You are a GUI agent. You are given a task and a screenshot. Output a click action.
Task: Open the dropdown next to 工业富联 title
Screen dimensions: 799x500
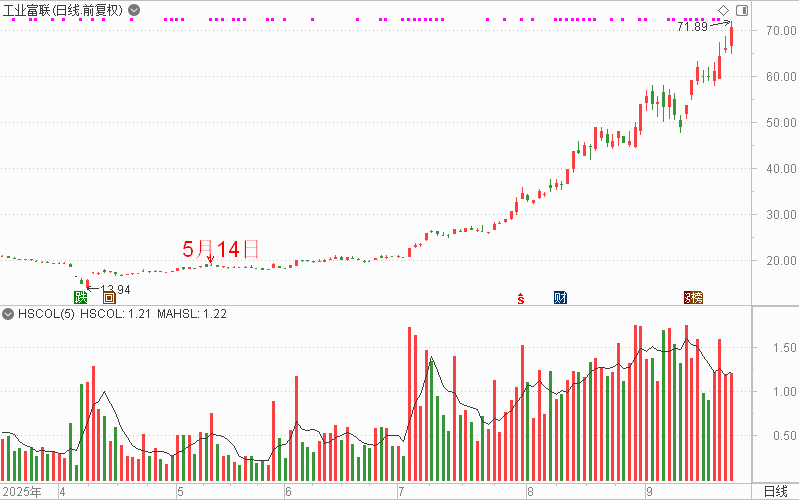[x=134, y=10]
